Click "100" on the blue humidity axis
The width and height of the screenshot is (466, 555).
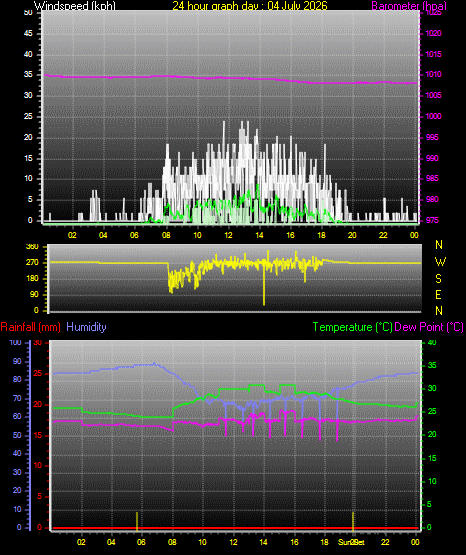tap(15, 343)
